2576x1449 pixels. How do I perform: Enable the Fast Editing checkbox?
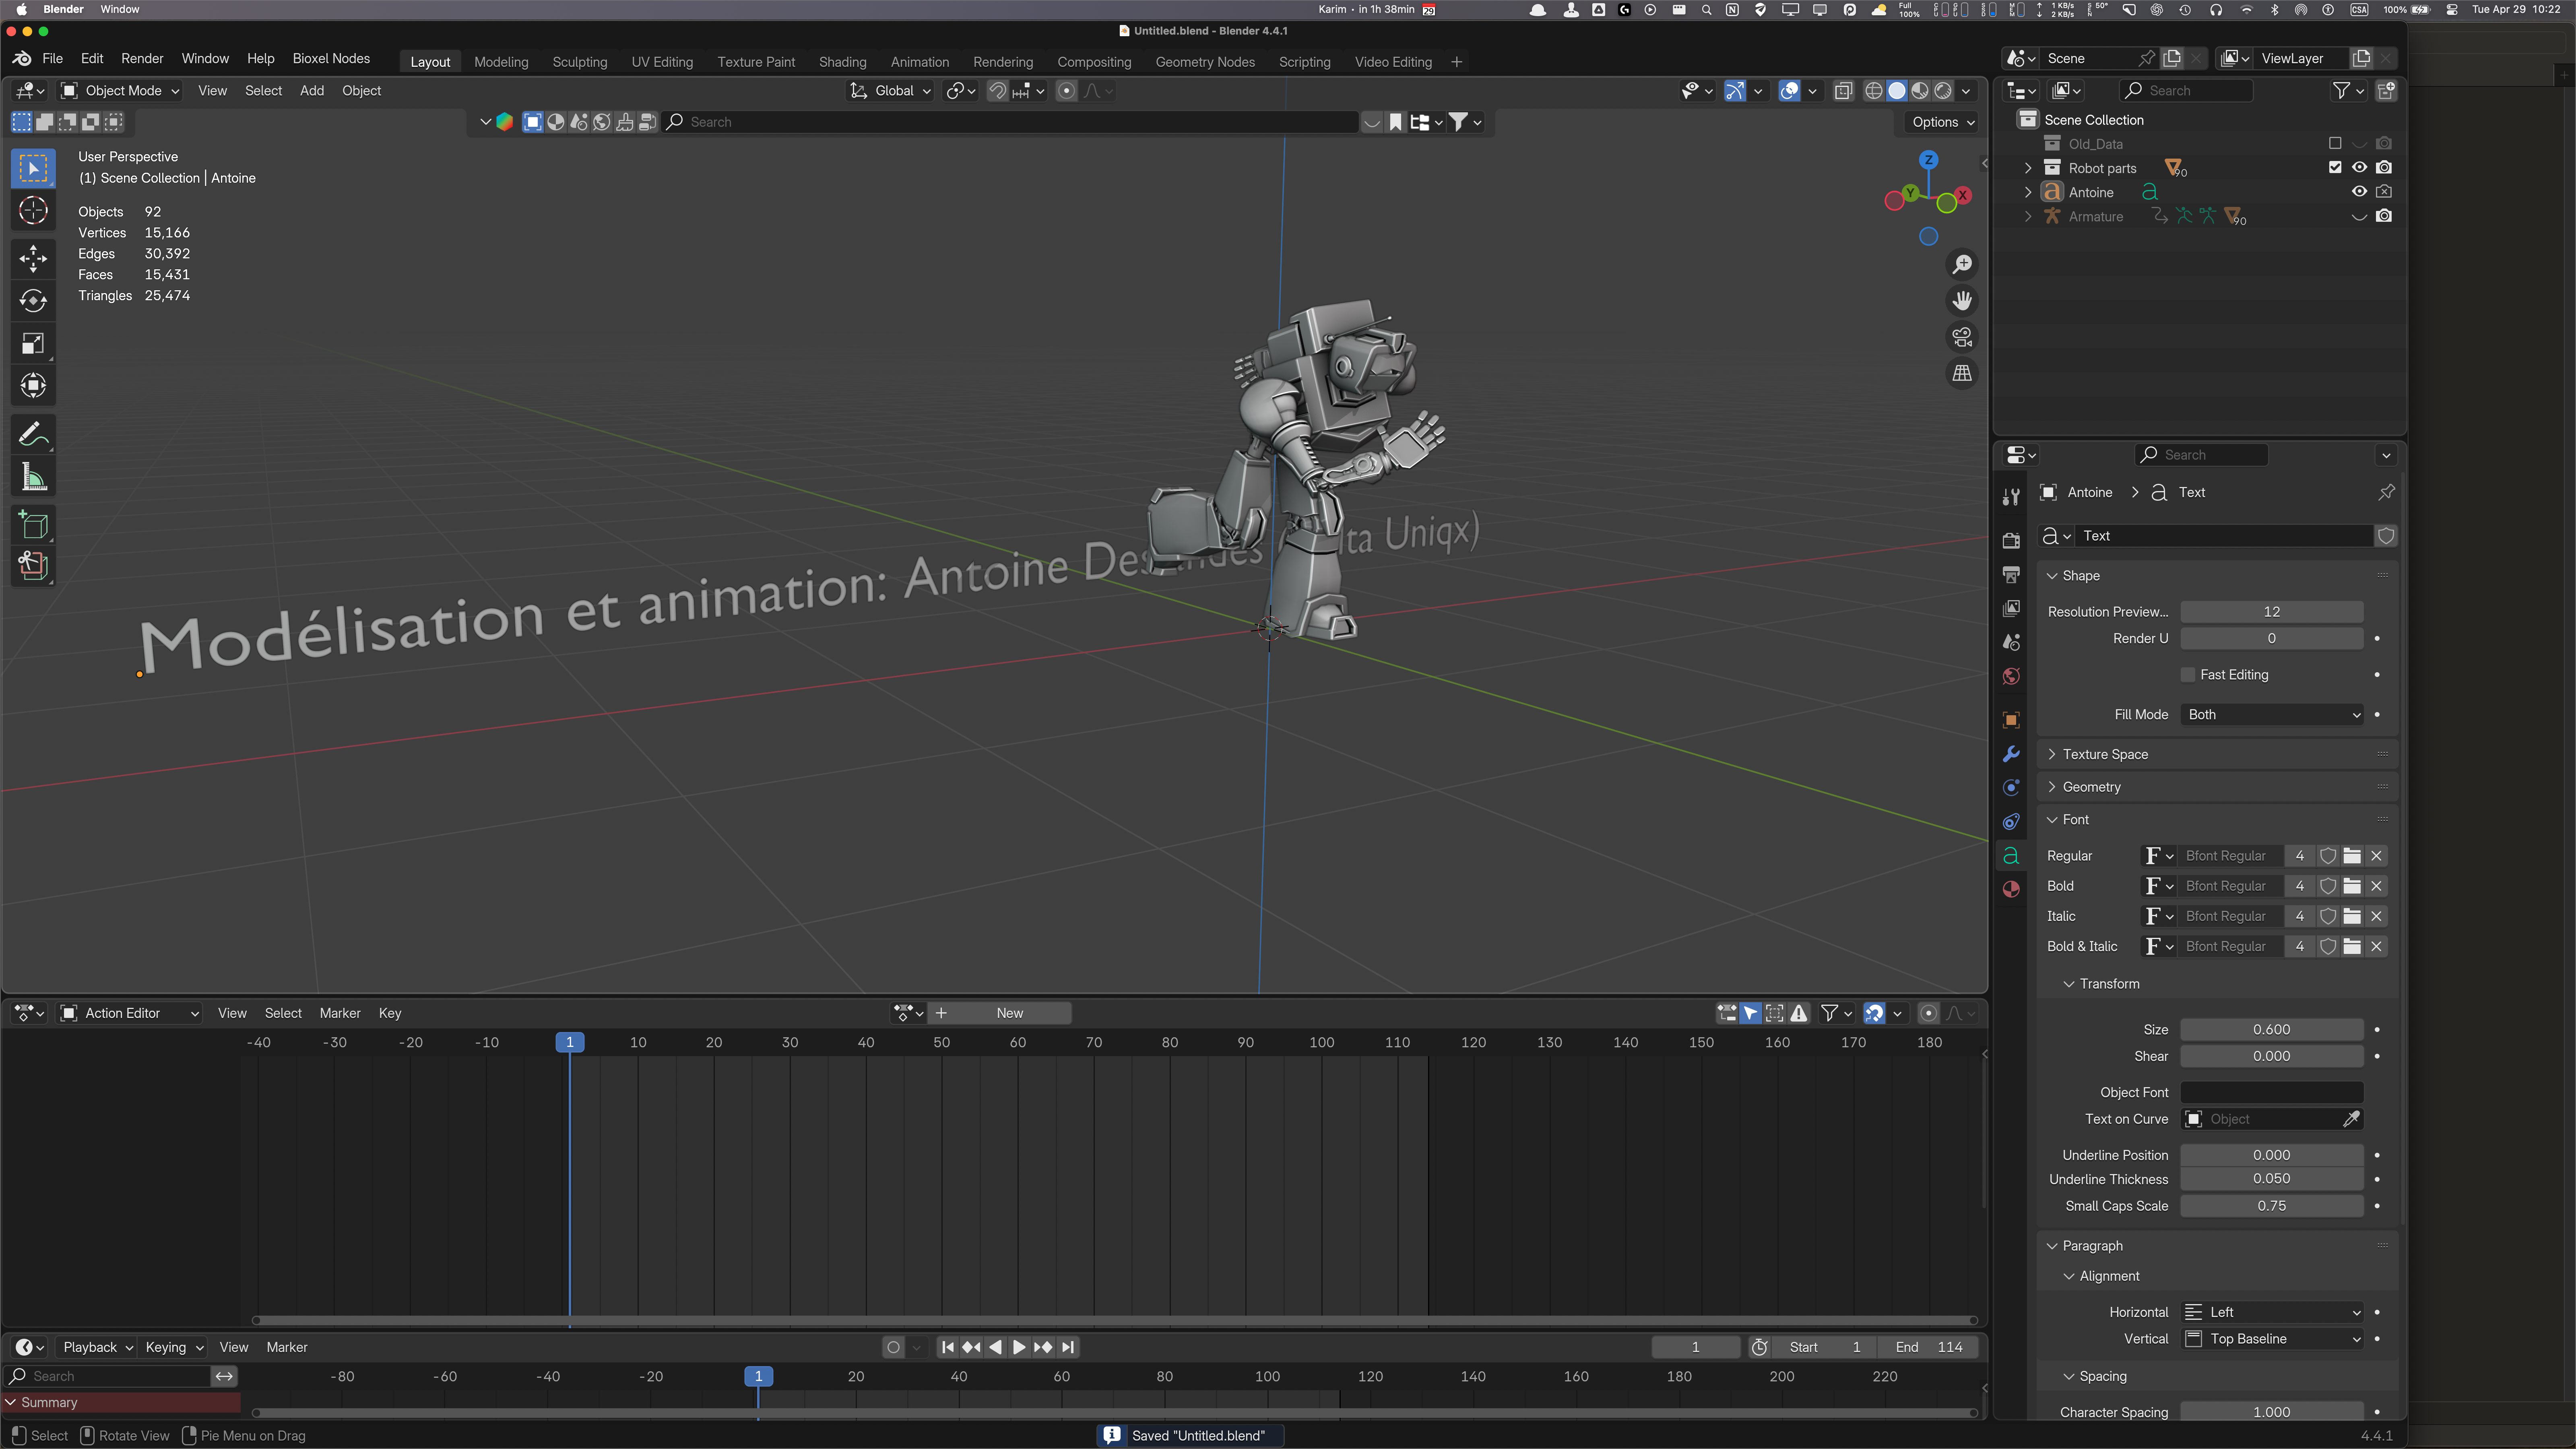coord(2188,675)
